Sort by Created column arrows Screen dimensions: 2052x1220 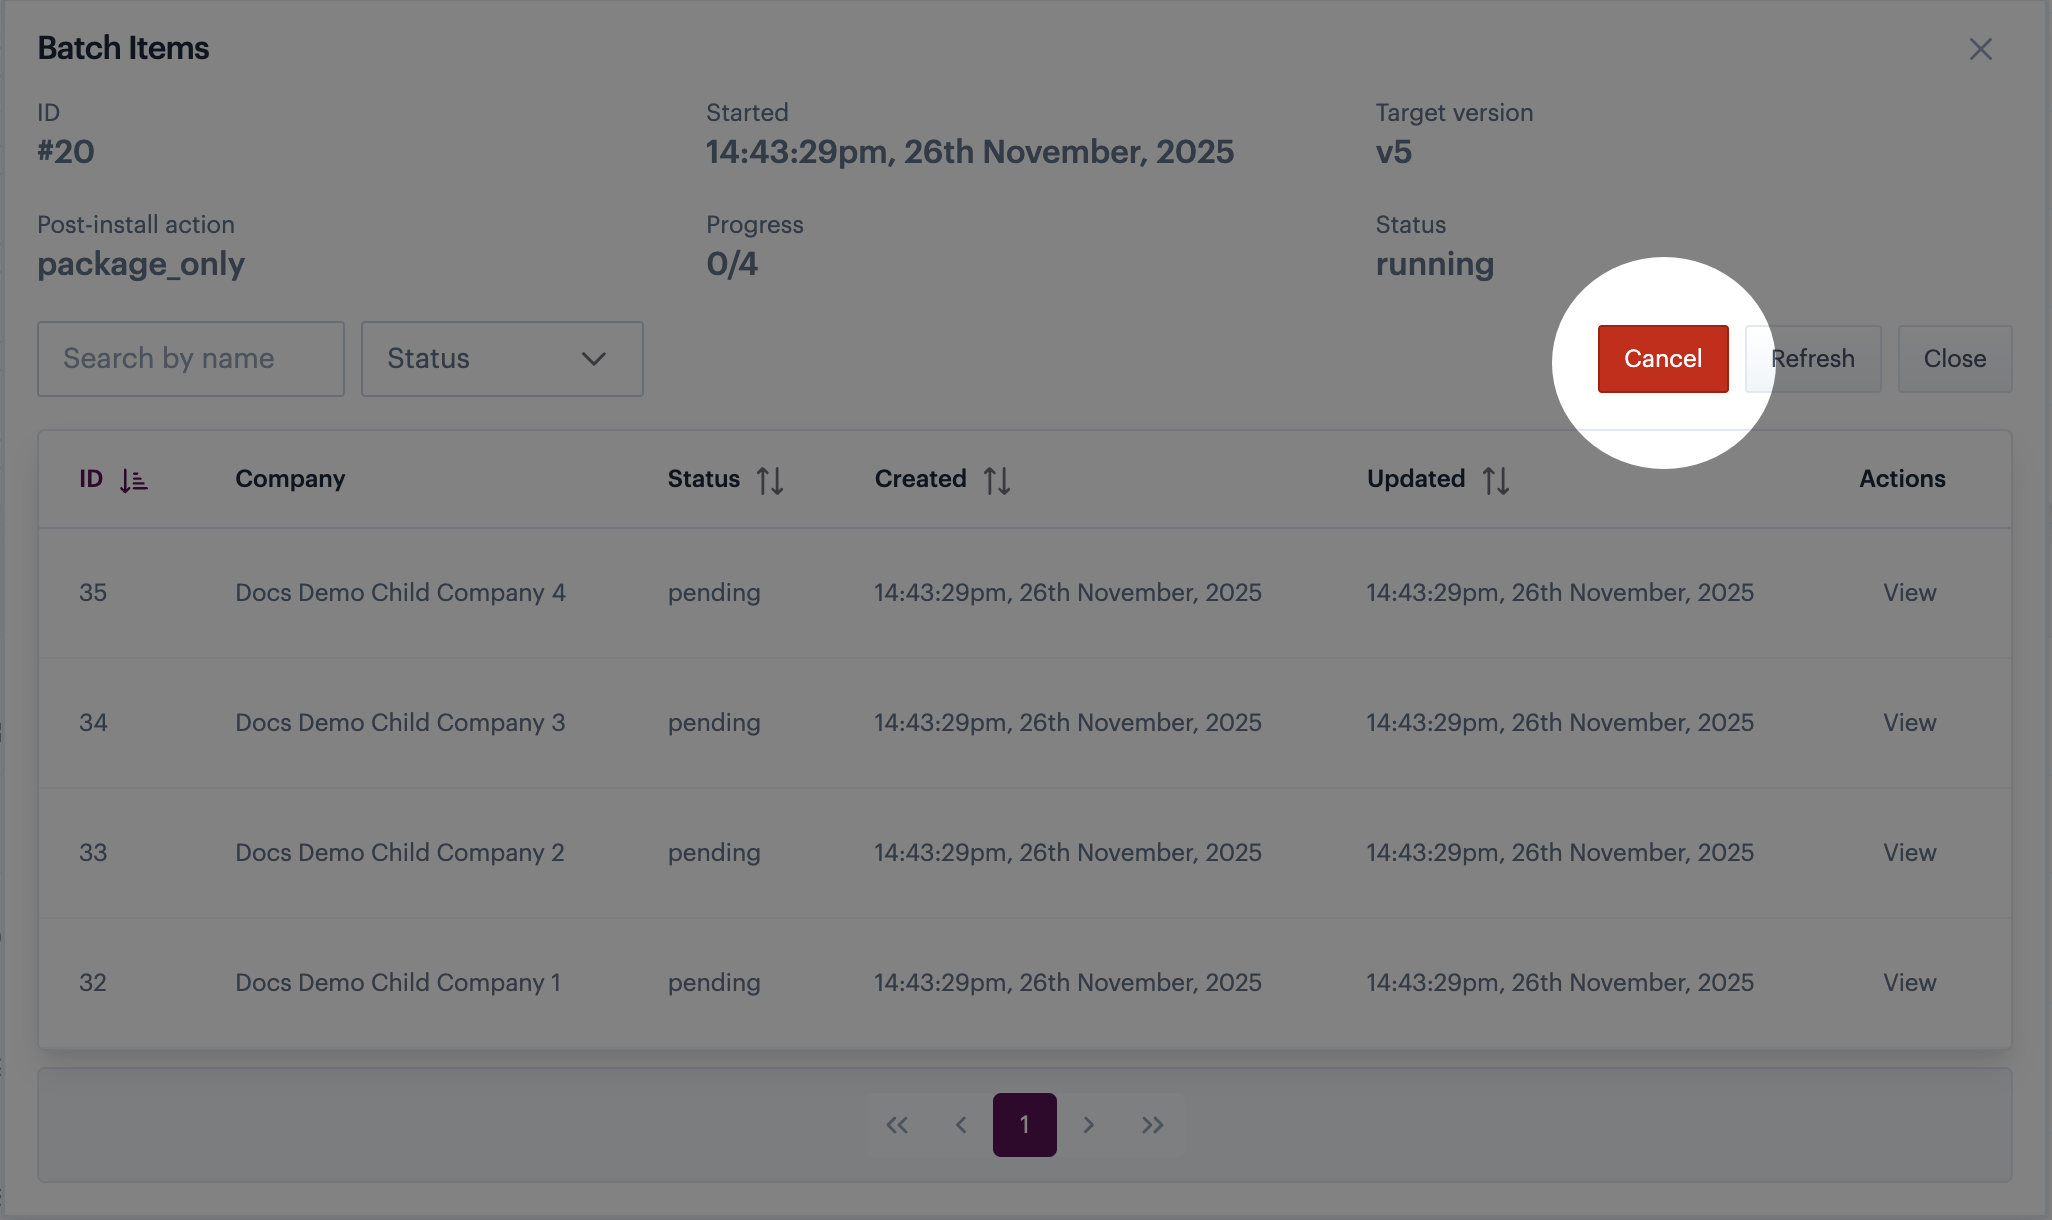tap(997, 481)
